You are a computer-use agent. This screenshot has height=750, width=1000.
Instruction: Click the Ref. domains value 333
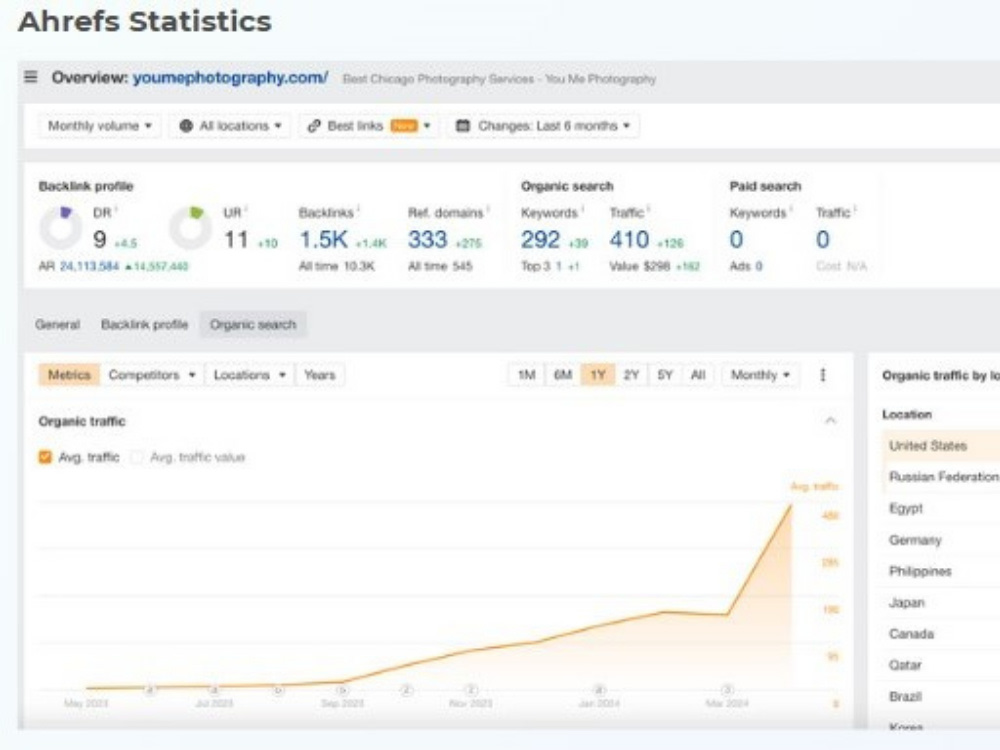pyautogui.click(x=427, y=240)
